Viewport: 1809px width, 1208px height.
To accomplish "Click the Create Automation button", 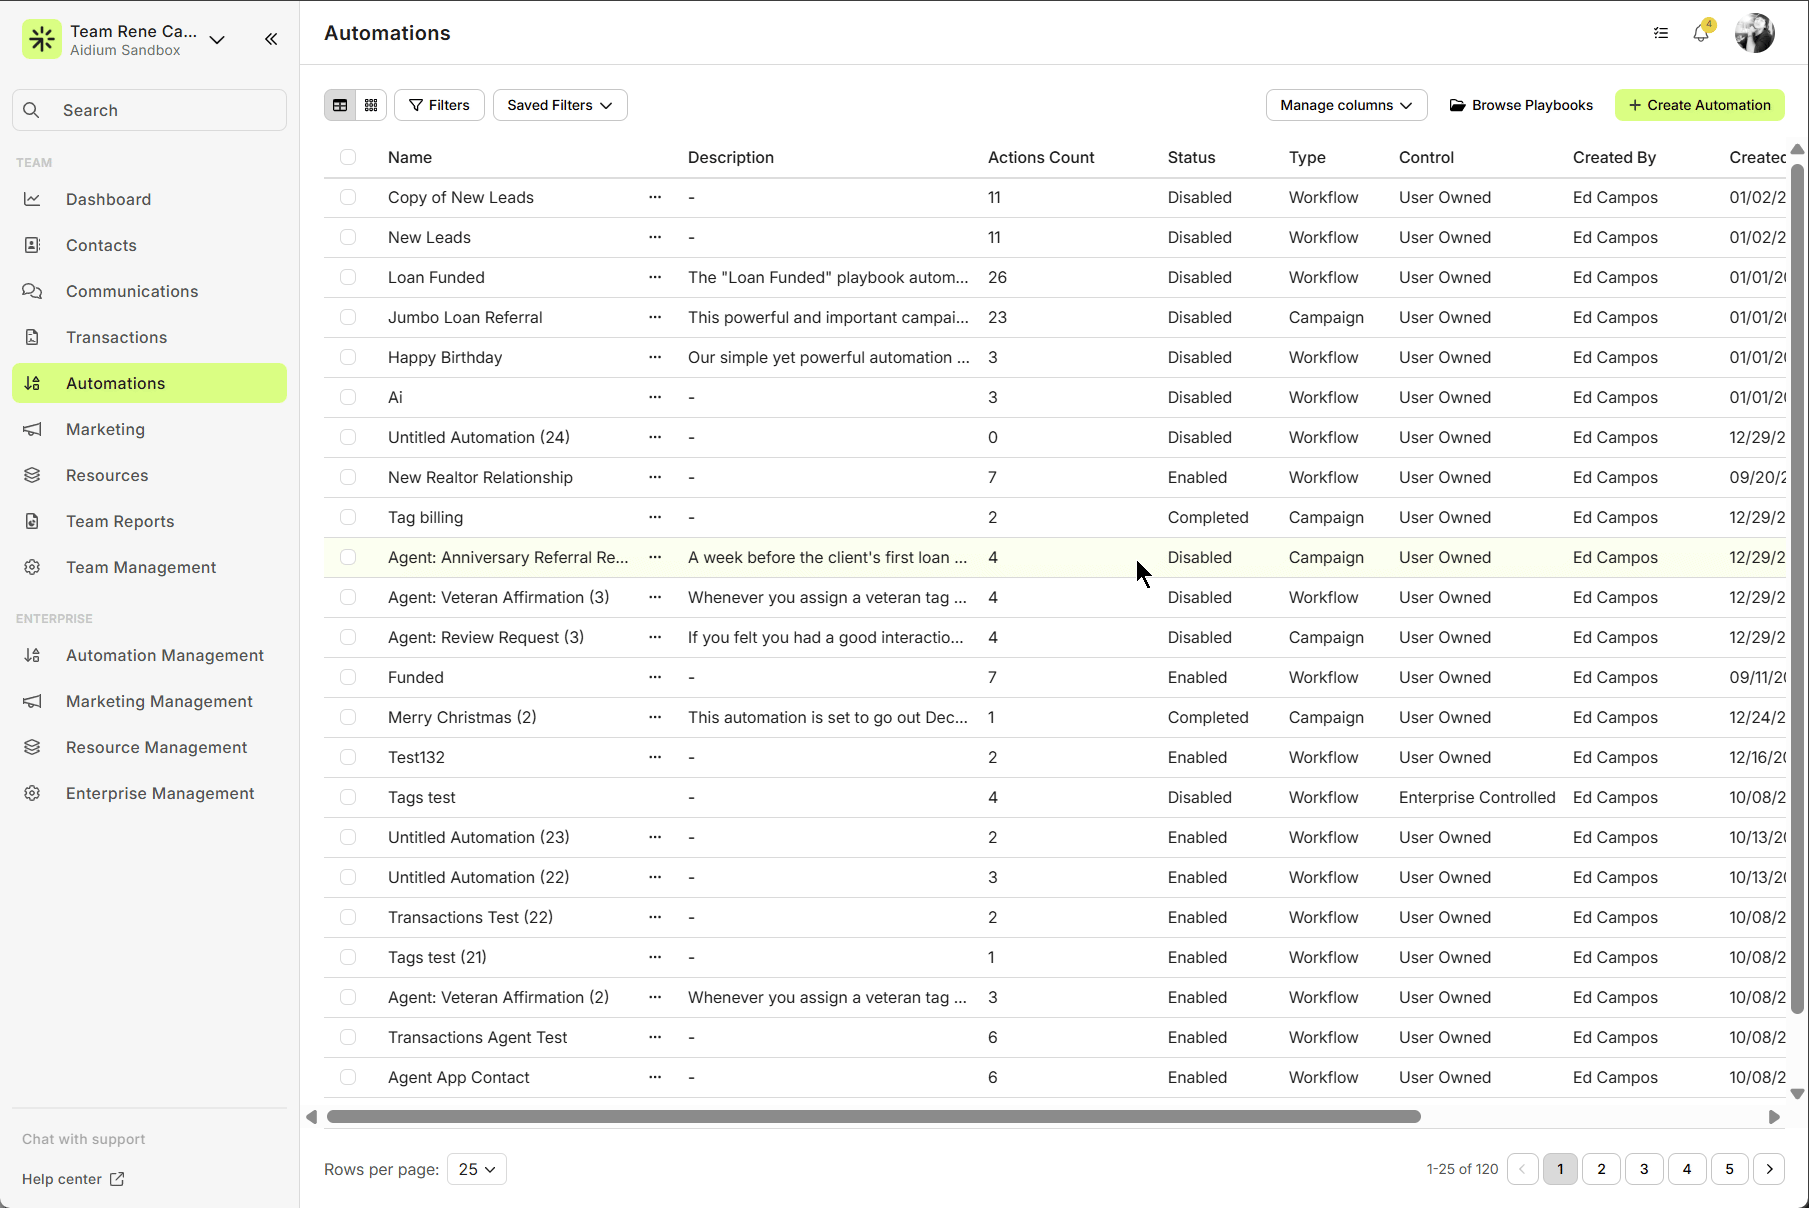I will point(1699,105).
